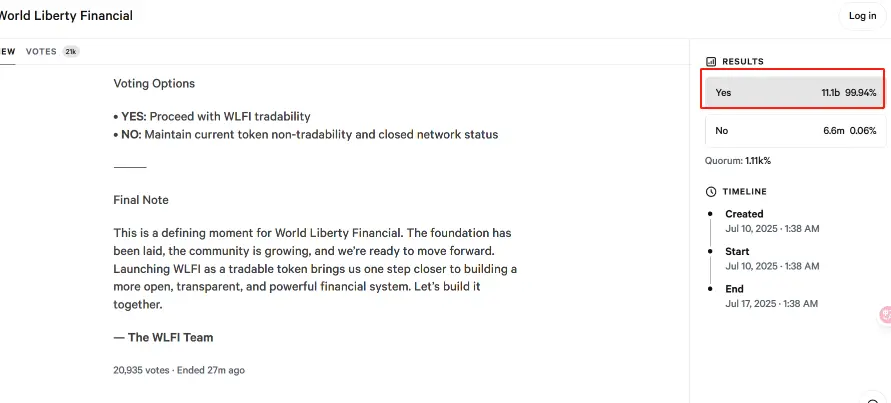Click the Created timeline marker dot
This screenshot has height=403, width=891.
click(712, 214)
